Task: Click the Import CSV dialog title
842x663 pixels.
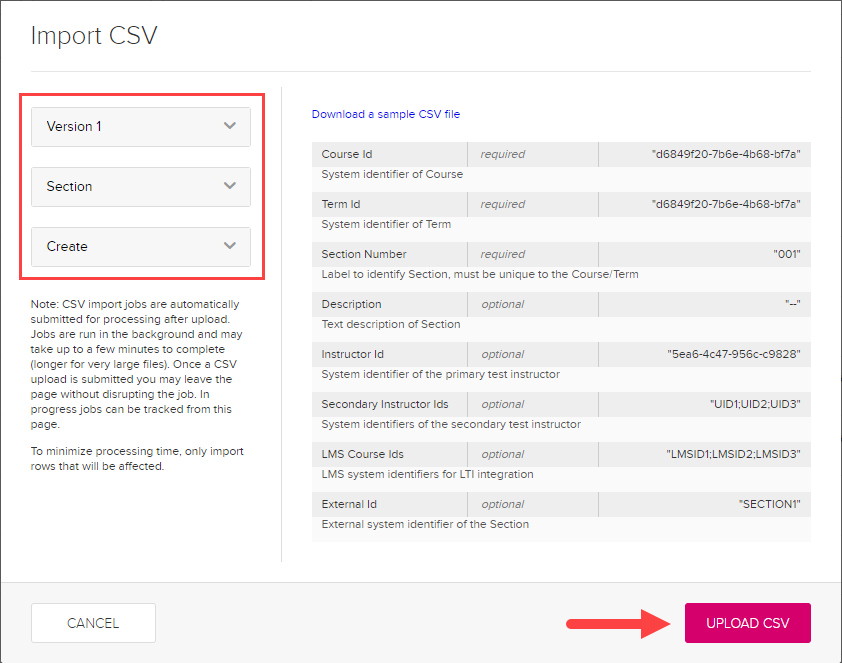Action: 94,36
